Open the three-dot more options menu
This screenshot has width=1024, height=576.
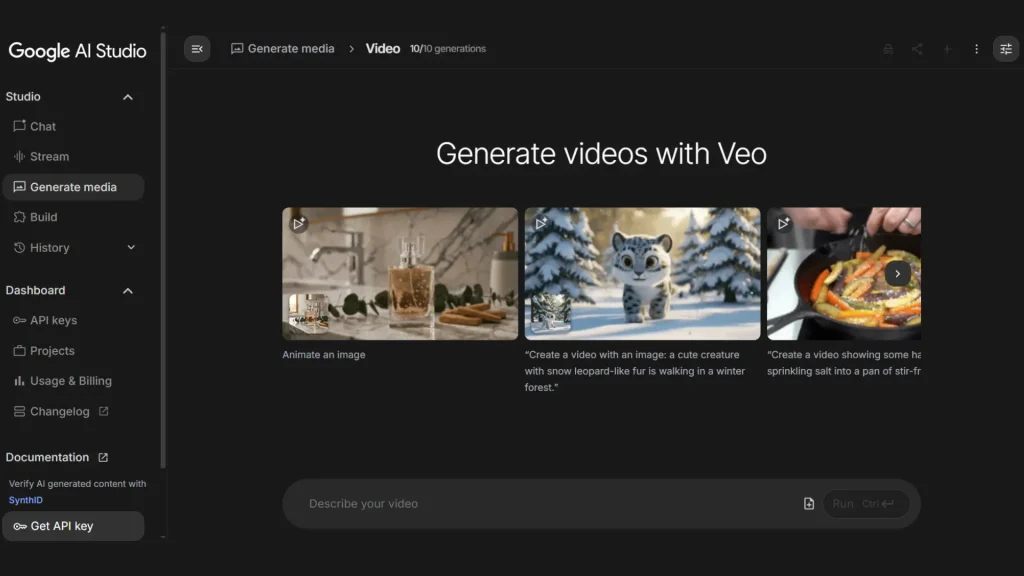[976, 49]
